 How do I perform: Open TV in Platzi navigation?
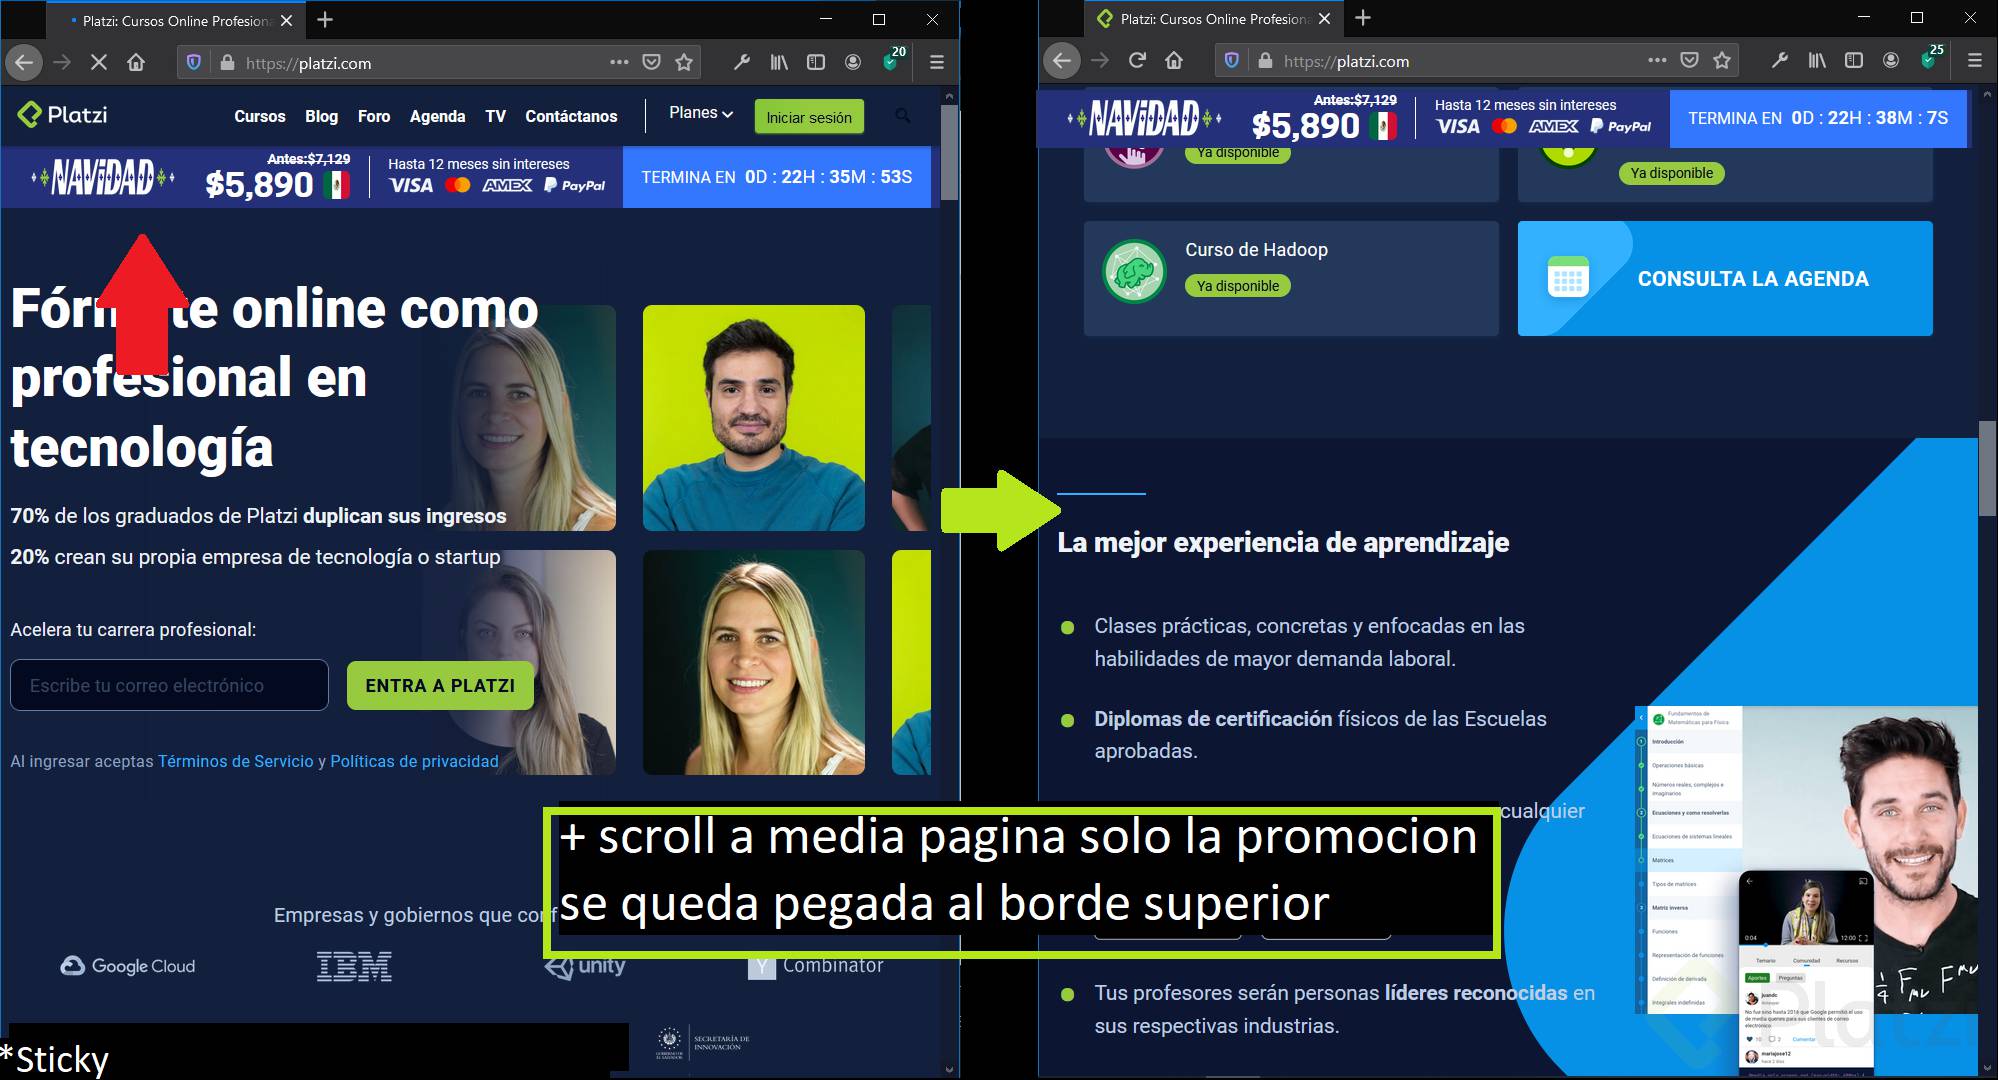click(495, 116)
